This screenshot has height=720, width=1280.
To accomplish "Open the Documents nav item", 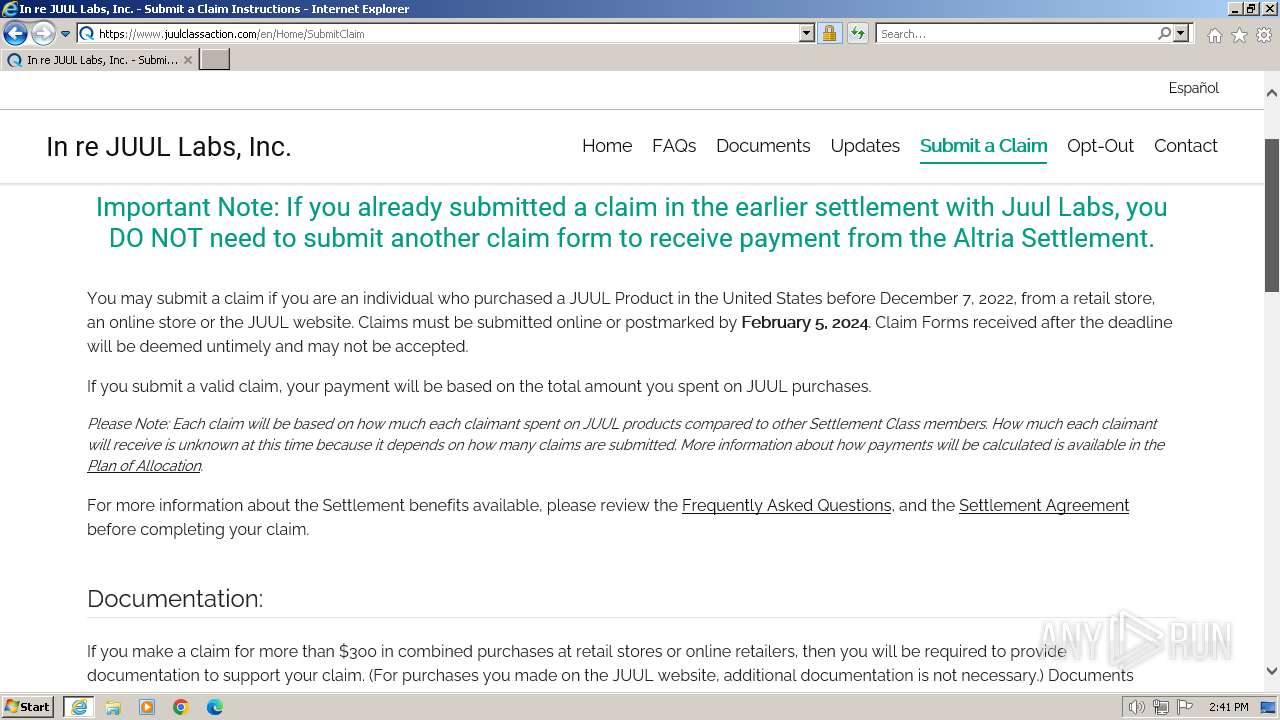I will point(763,146).
